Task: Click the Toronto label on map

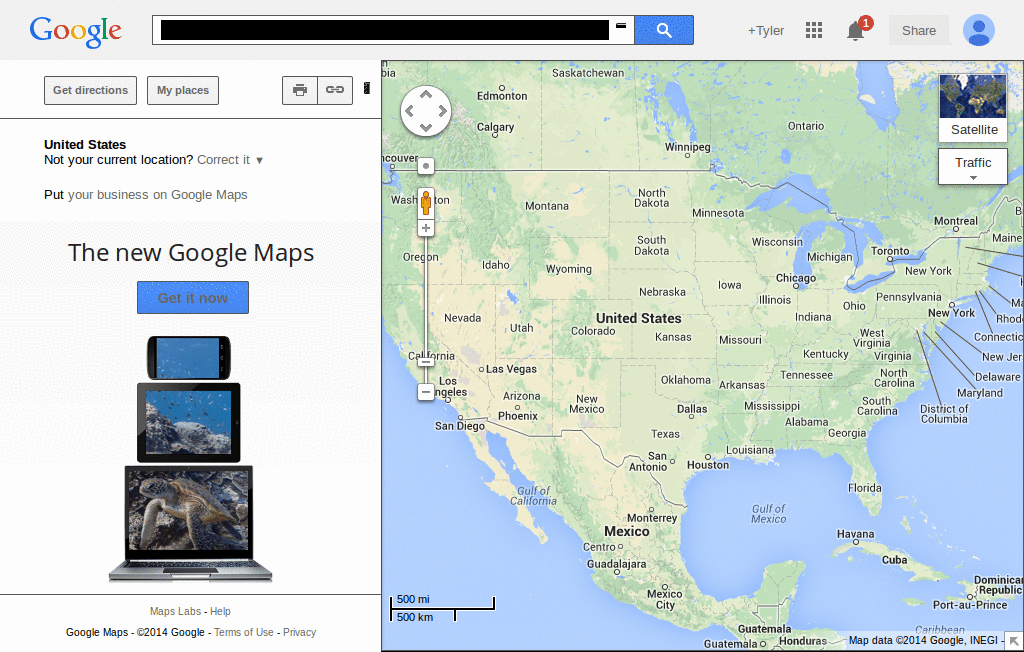Action: click(x=890, y=251)
